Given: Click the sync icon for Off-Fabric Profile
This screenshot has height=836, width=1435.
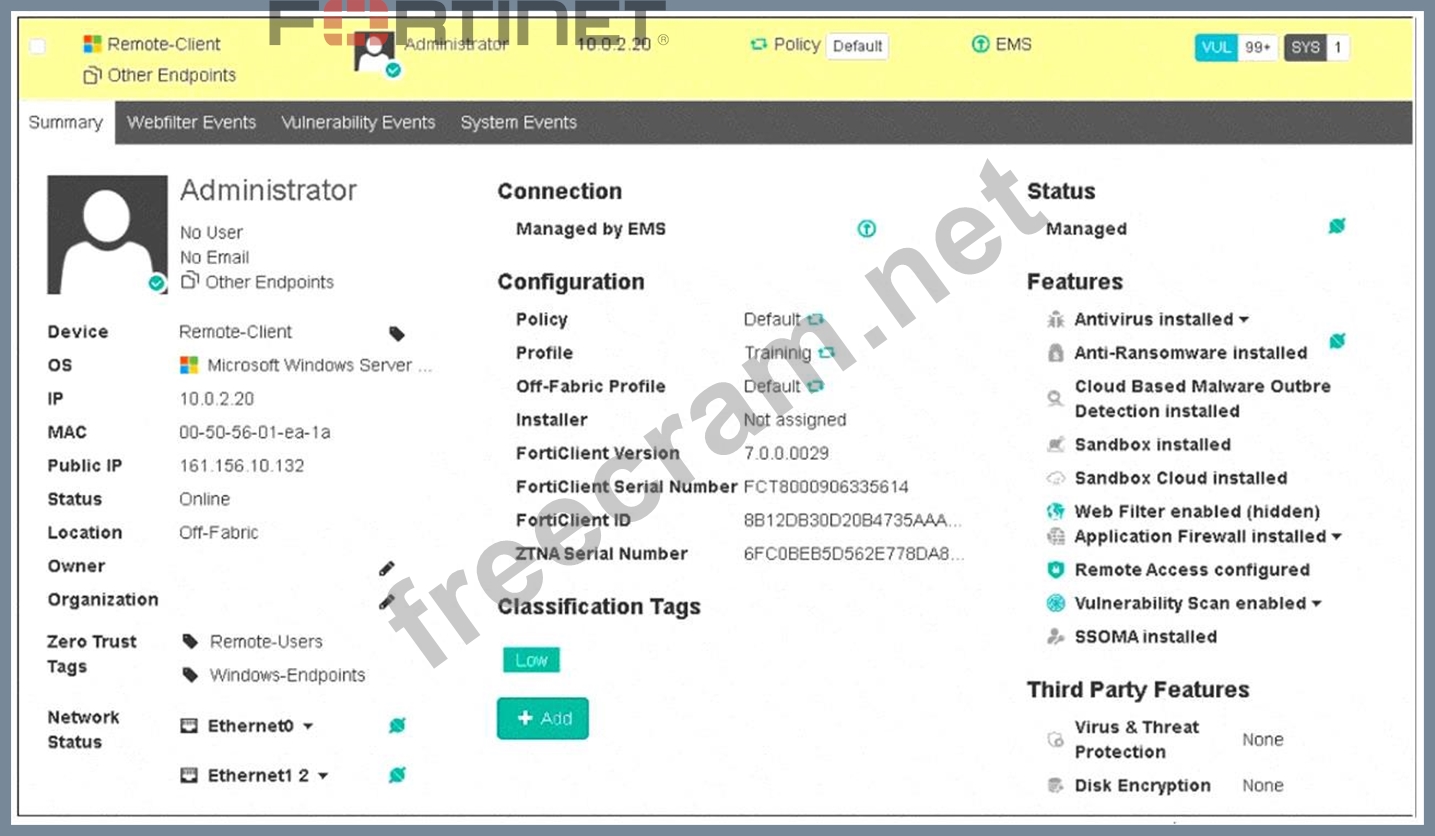Looking at the screenshot, I should pos(816,387).
